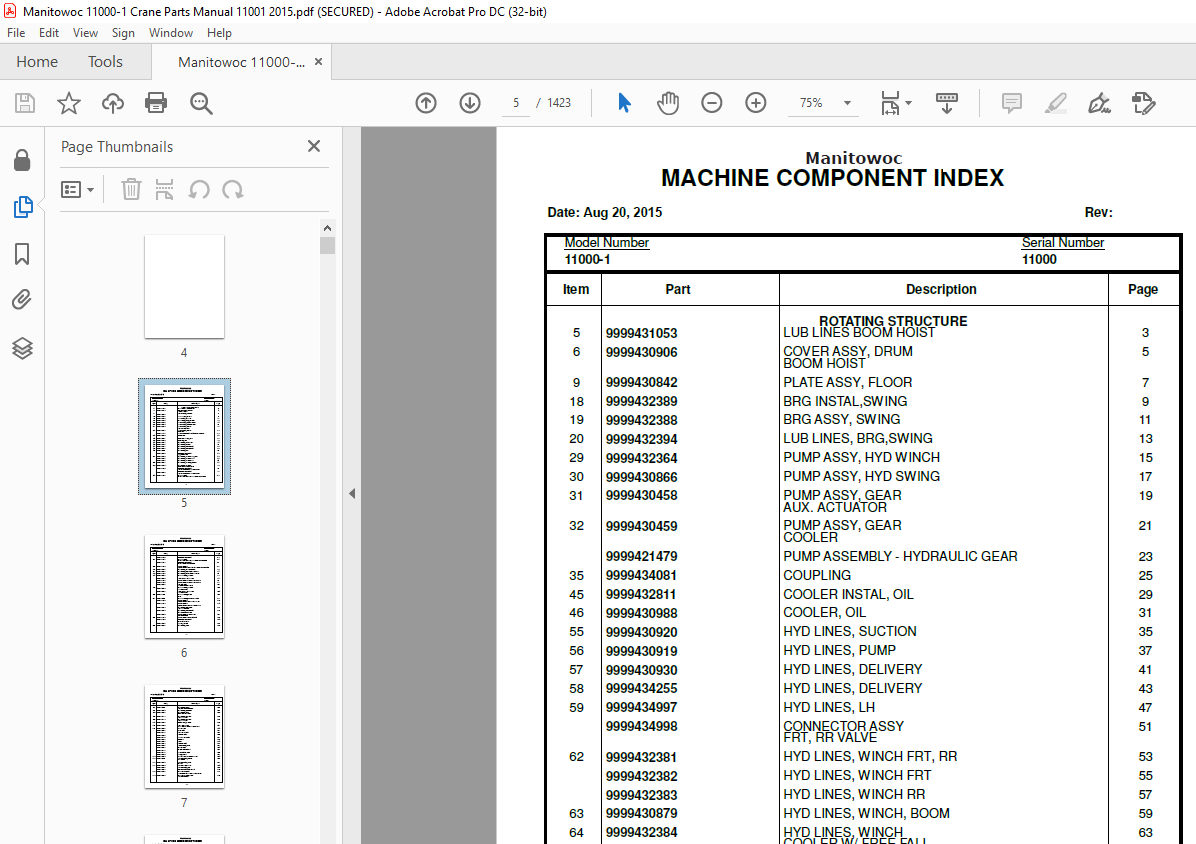1196x844 pixels.
Task: Open the Find text magnifier tool
Action: [201, 103]
